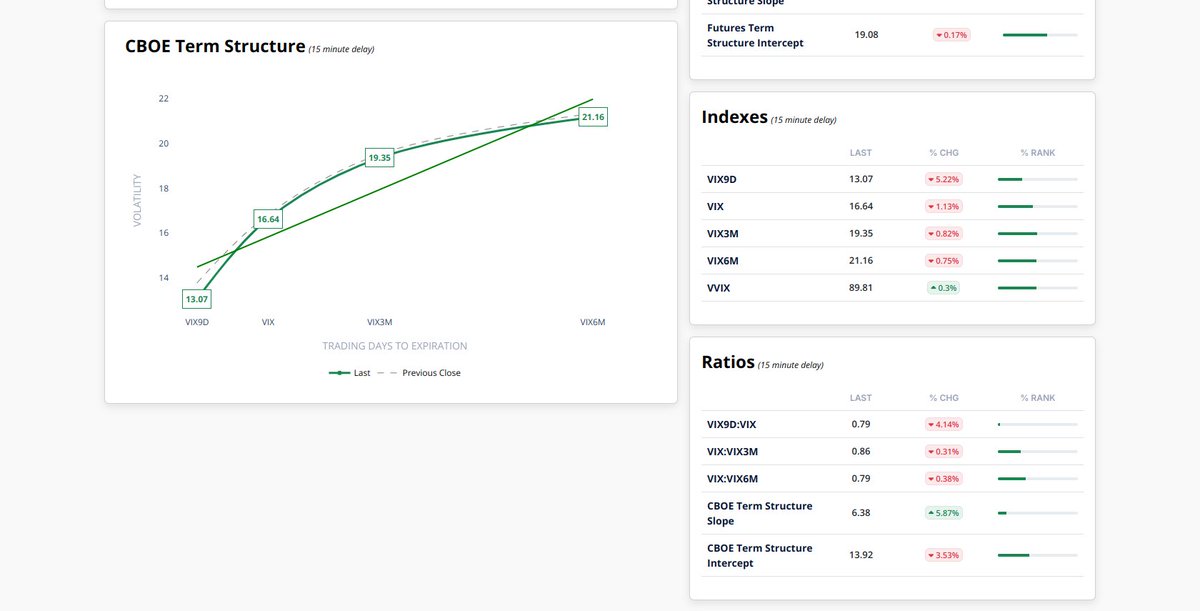Click the Futures Intercept 0.17% badge
Viewport: 1200px width, 611px height.
pyautogui.click(x=950, y=35)
